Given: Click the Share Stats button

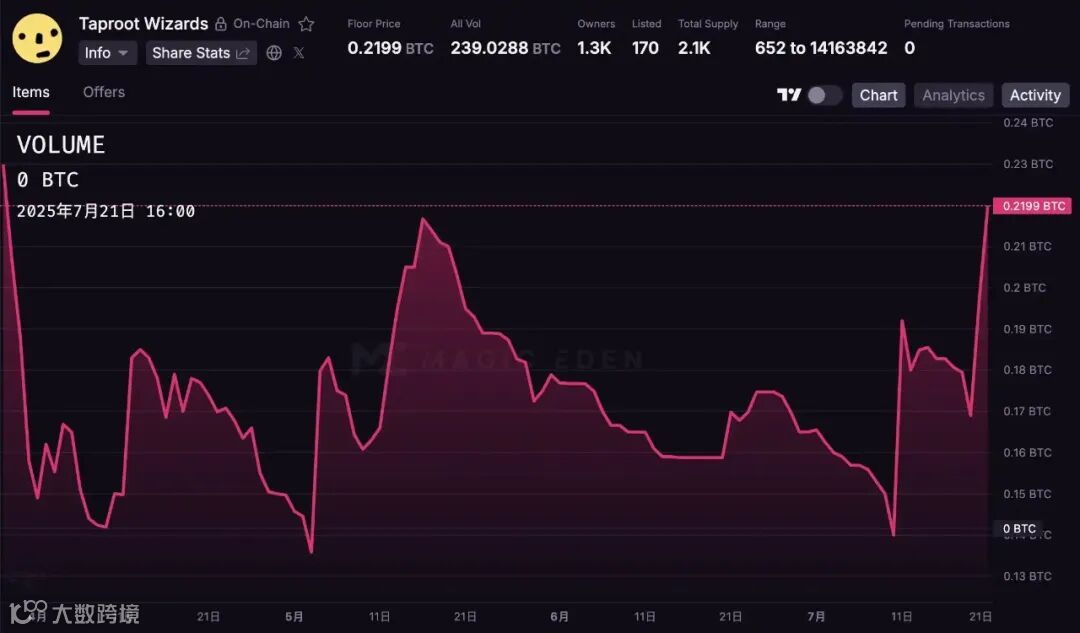Looking at the screenshot, I should (201, 53).
